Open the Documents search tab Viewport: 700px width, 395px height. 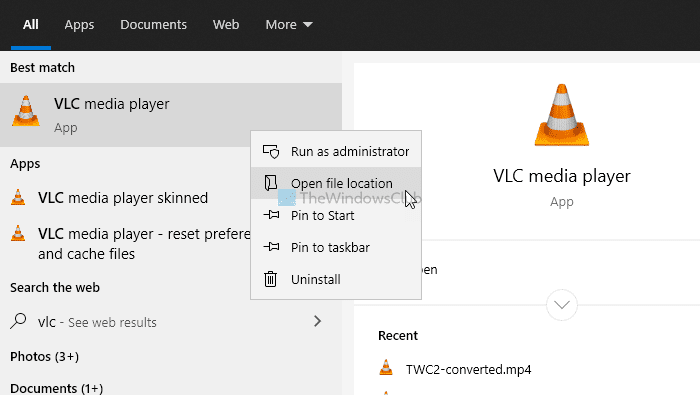tap(153, 25)
